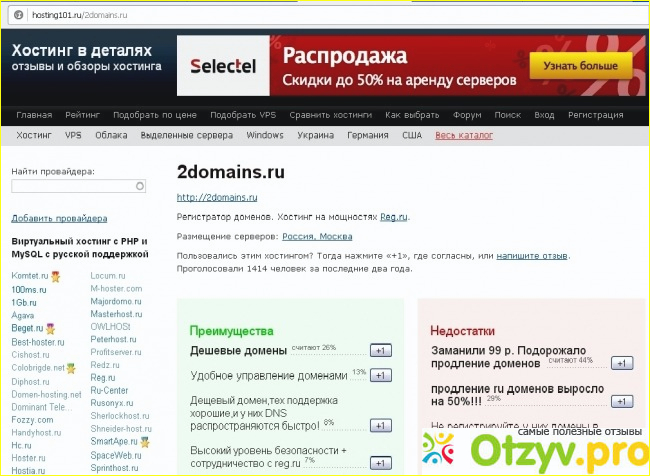Click the award icon beside SmartApe.ru
The image size is (650, 476).
point(144,441)
